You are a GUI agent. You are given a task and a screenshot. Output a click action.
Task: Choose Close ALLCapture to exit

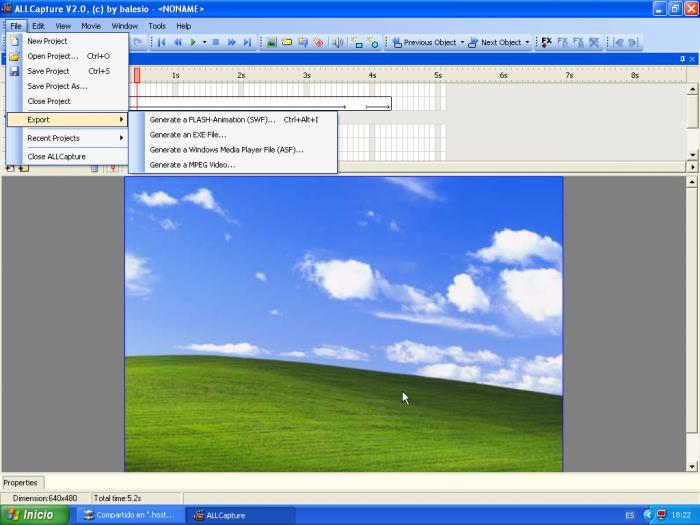[67, 157]
